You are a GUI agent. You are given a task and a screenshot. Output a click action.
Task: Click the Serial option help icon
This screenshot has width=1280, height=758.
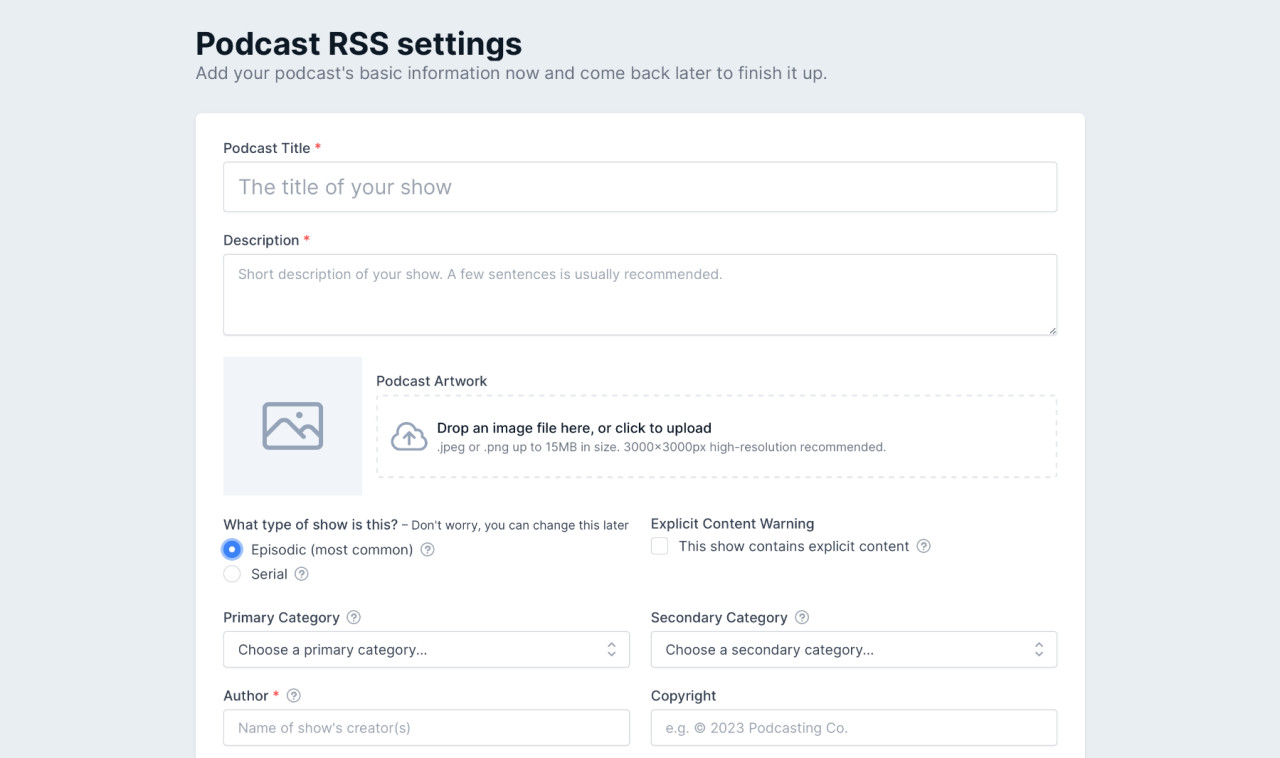(x=302, y=574)
